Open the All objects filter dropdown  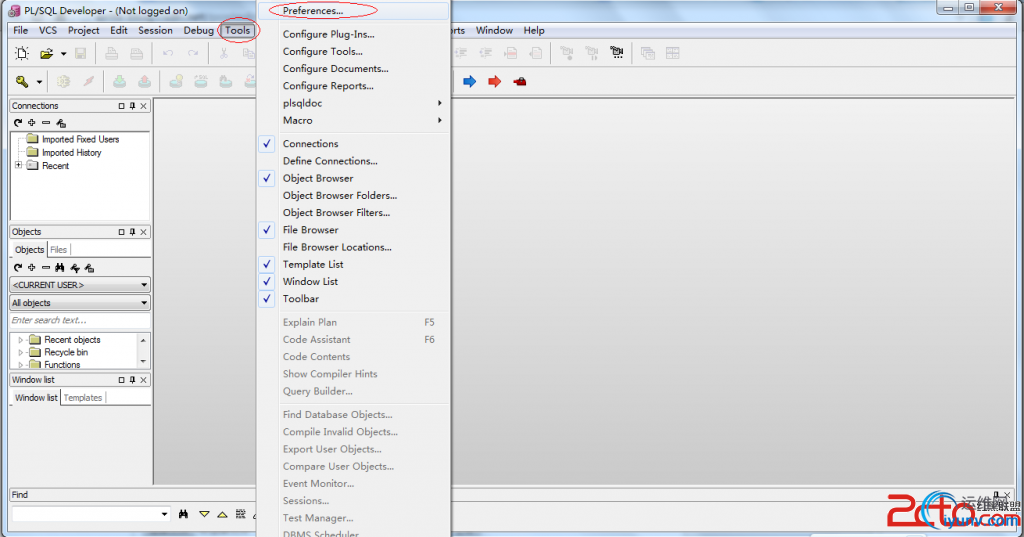tap(144, 303)
